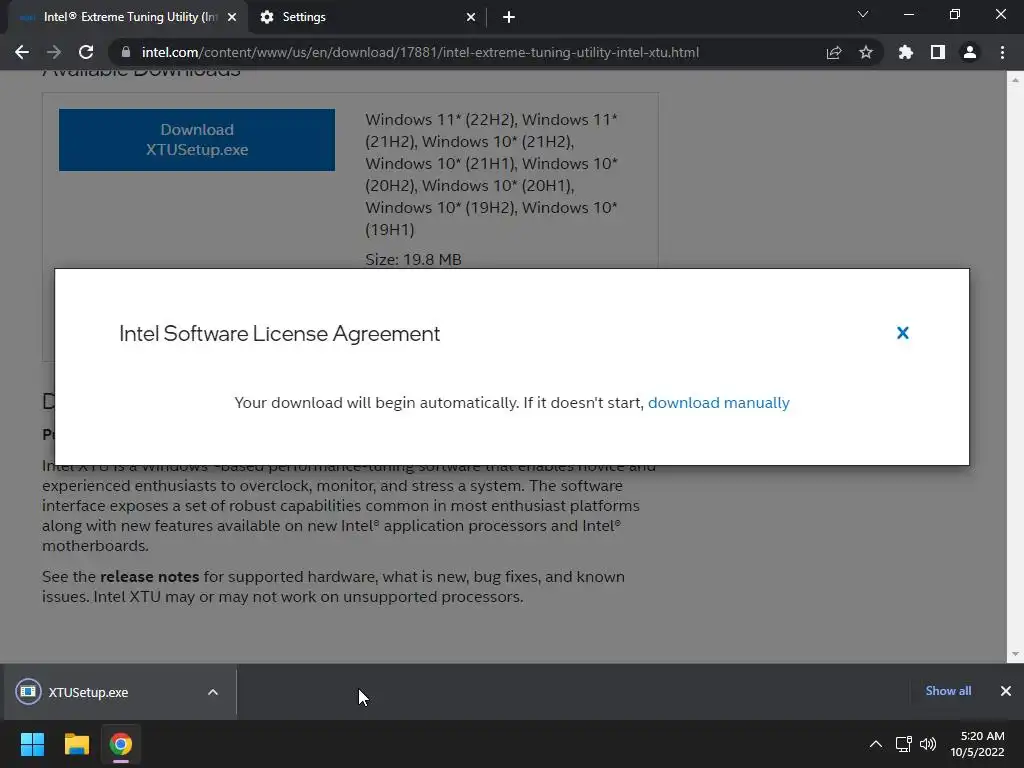Open the Windows Start menu
Viewport: 1024px width, 768px height.
(32, 744)
